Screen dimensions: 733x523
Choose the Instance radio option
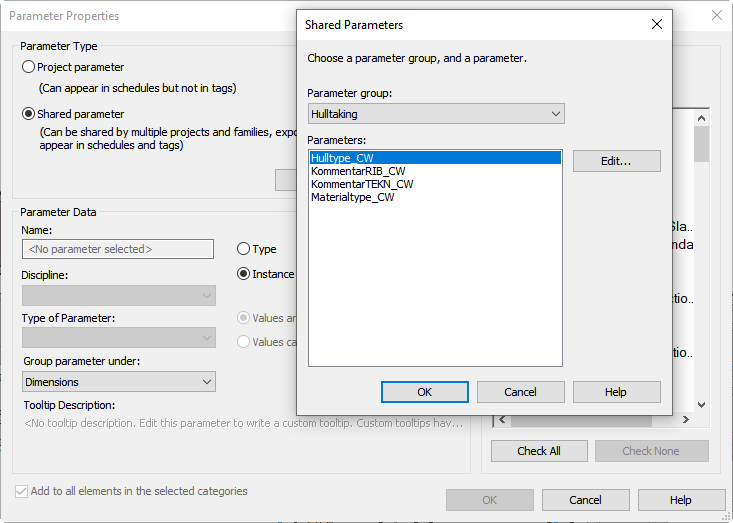pyautogui.click(x=244, y=274)
